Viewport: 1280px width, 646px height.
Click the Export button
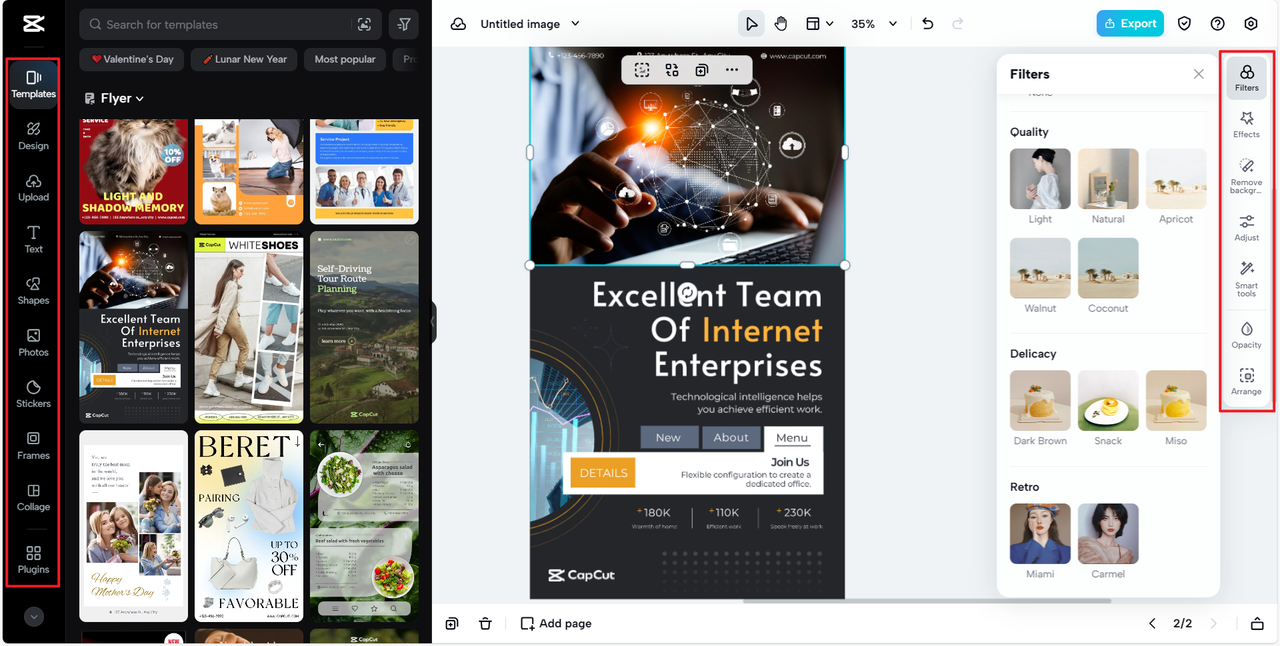point(1130,24)
